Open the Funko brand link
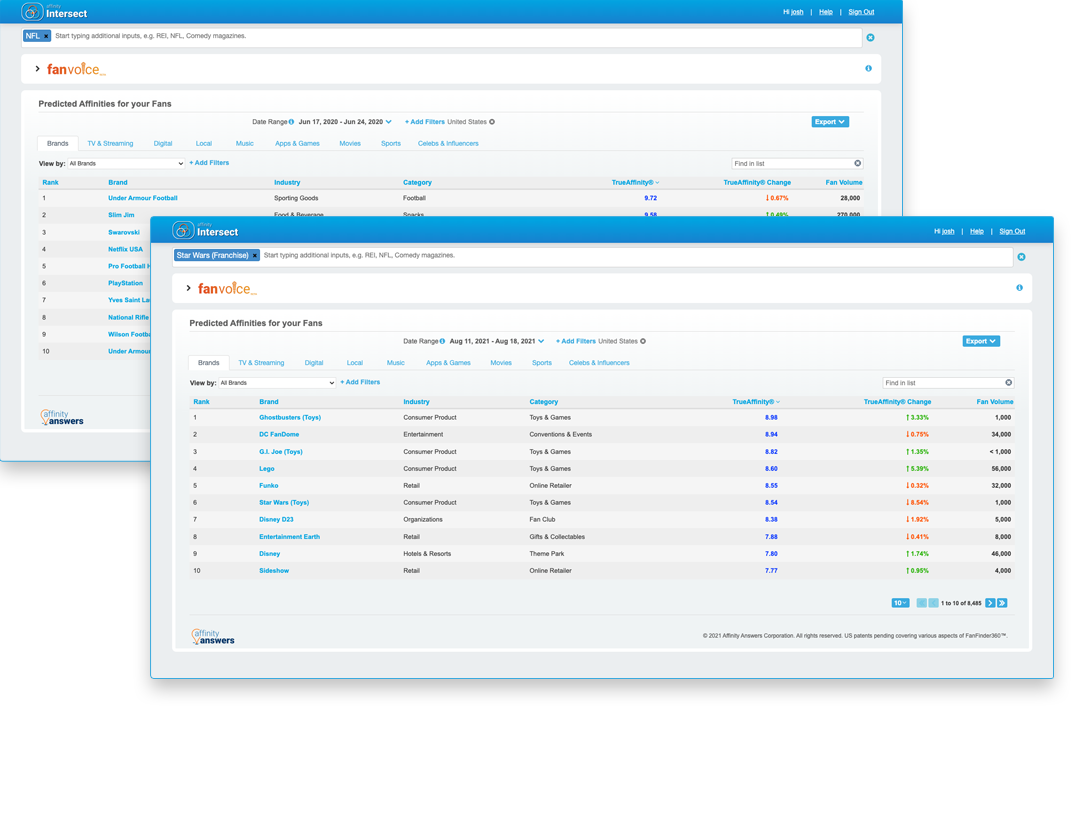Image resolution: width=1088 pixels, height=838 pixels. [x=269, y=486]
